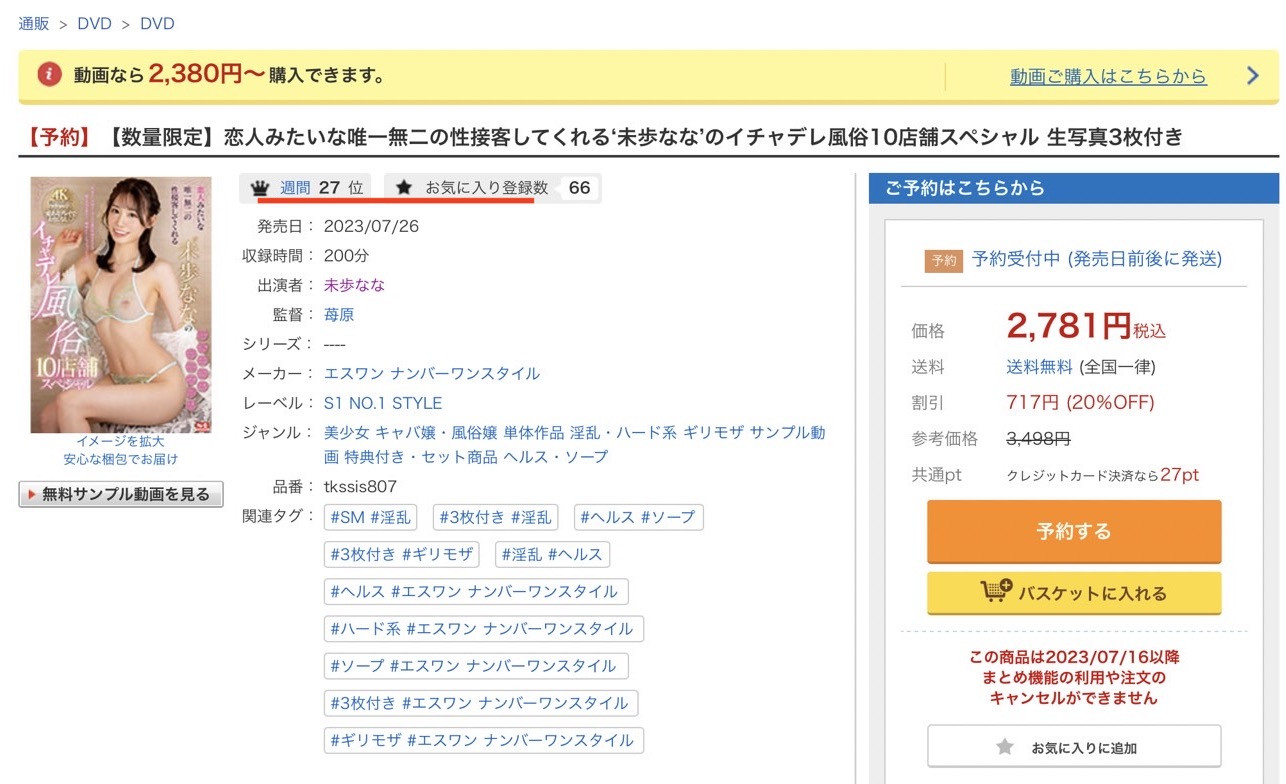Click the right chevron arrow in the banner

coord(1252,76)
